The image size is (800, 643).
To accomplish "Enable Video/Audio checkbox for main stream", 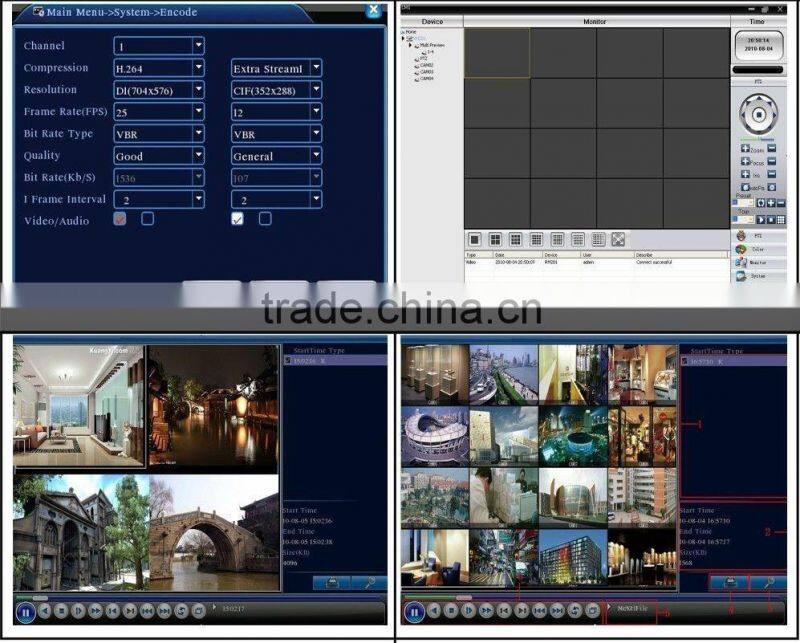I will [x=119, y=220].
